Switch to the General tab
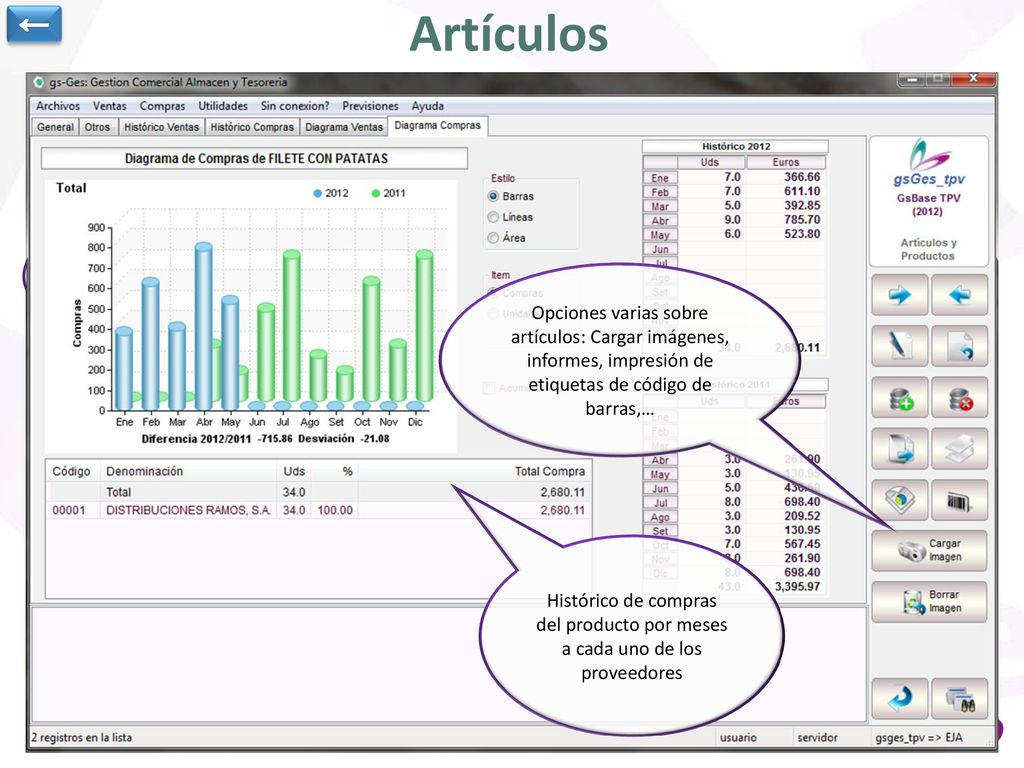Screen dimensions: 1024x768 click(x=55, y=127)
